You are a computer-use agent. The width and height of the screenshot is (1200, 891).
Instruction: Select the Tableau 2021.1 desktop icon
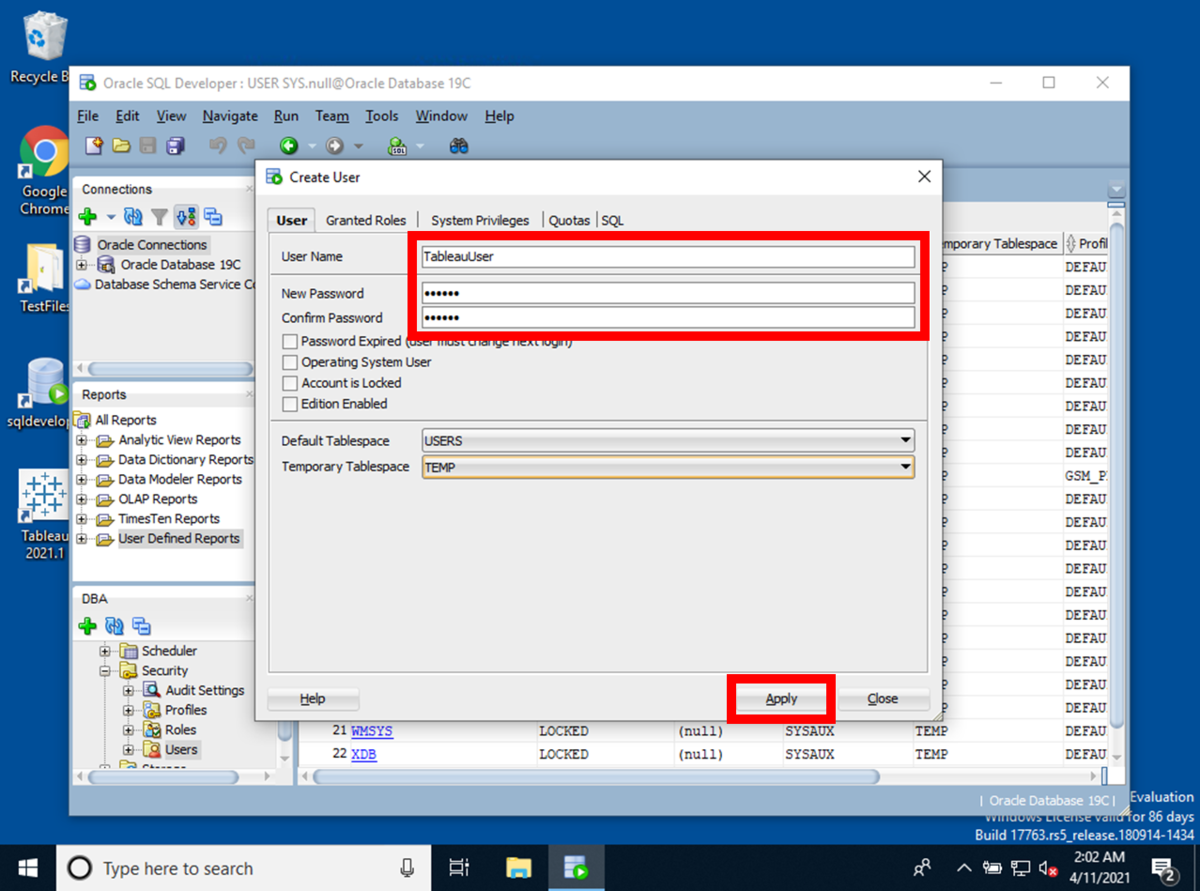coord(44,515)
